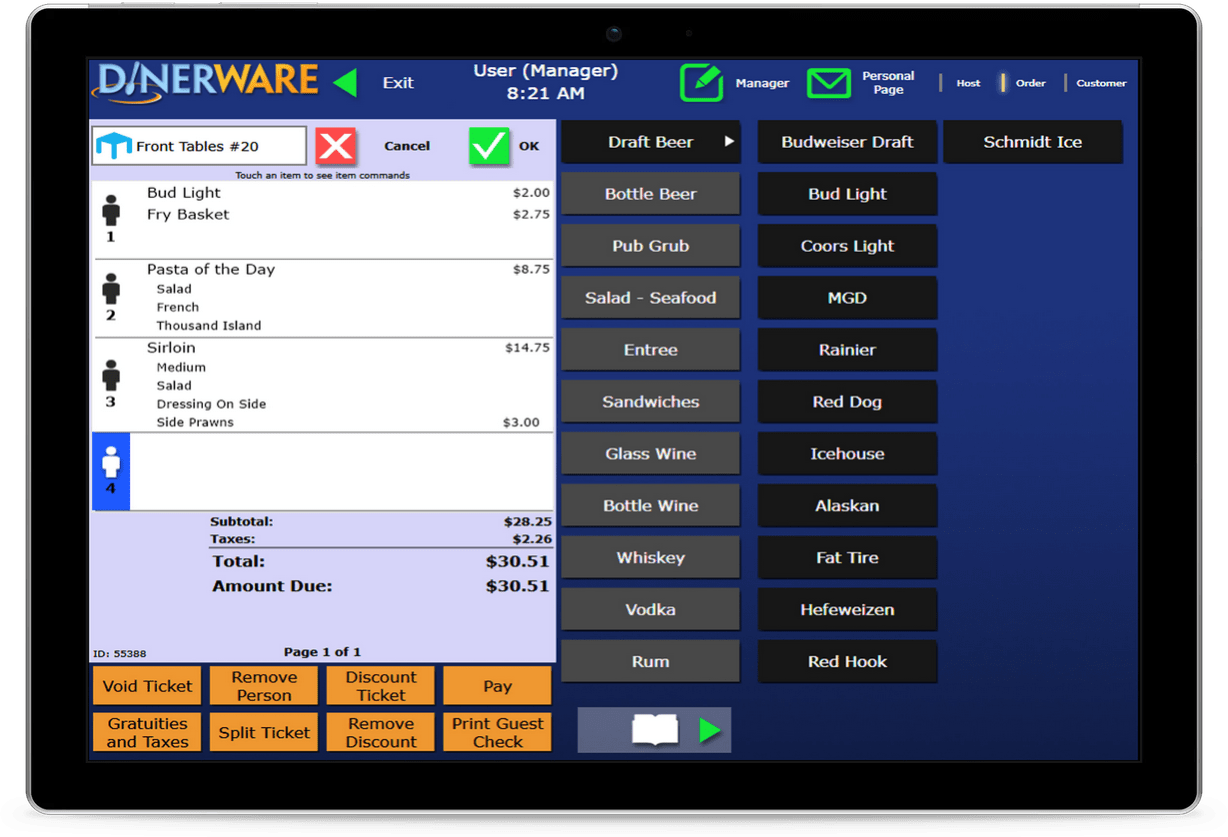
Task: Click the table icon in Front Tables field
Action: [x=112, y=146]
